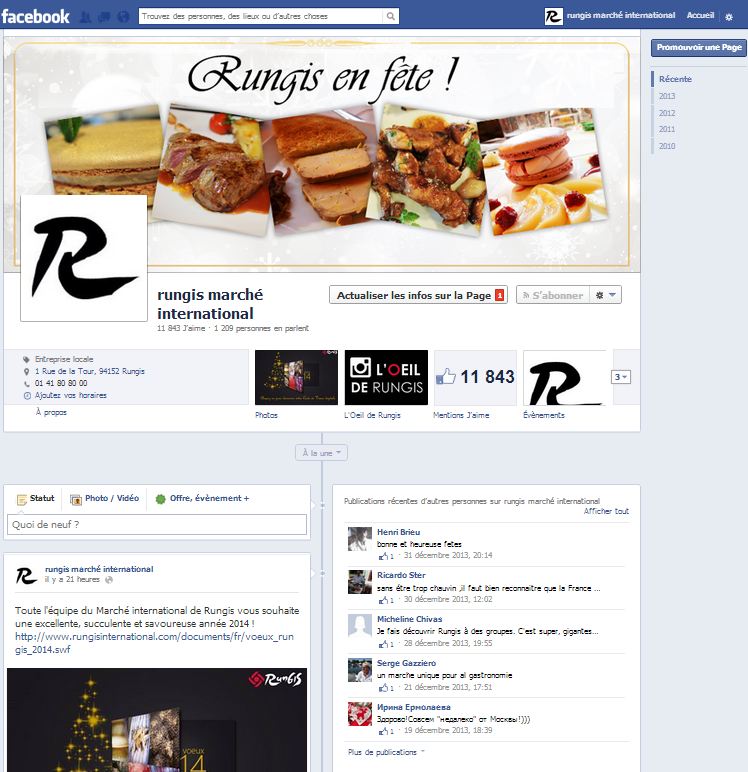
Task: Click like icon on Henri Brieu's post
Action: pyautogui.click(x=383, y=556)
